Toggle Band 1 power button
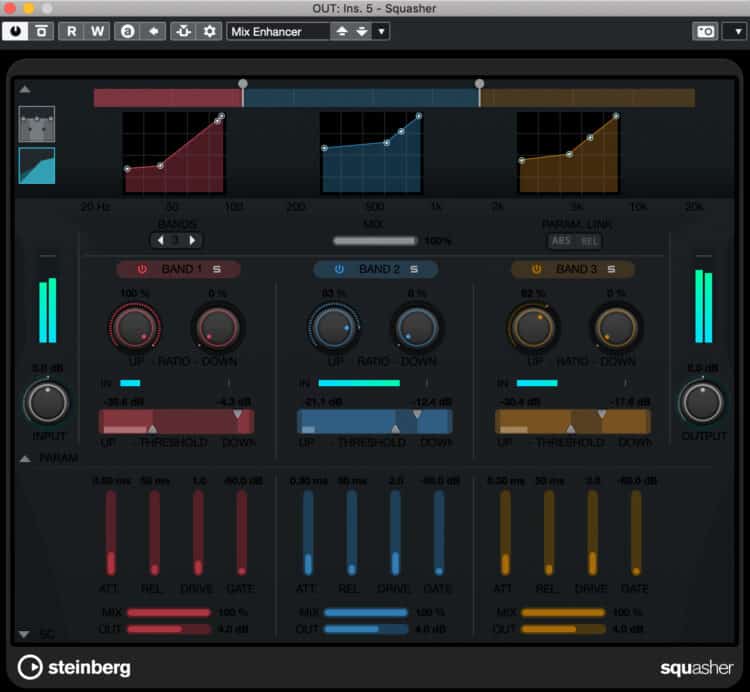Viewport: 750px width, 692px height. 142,269
